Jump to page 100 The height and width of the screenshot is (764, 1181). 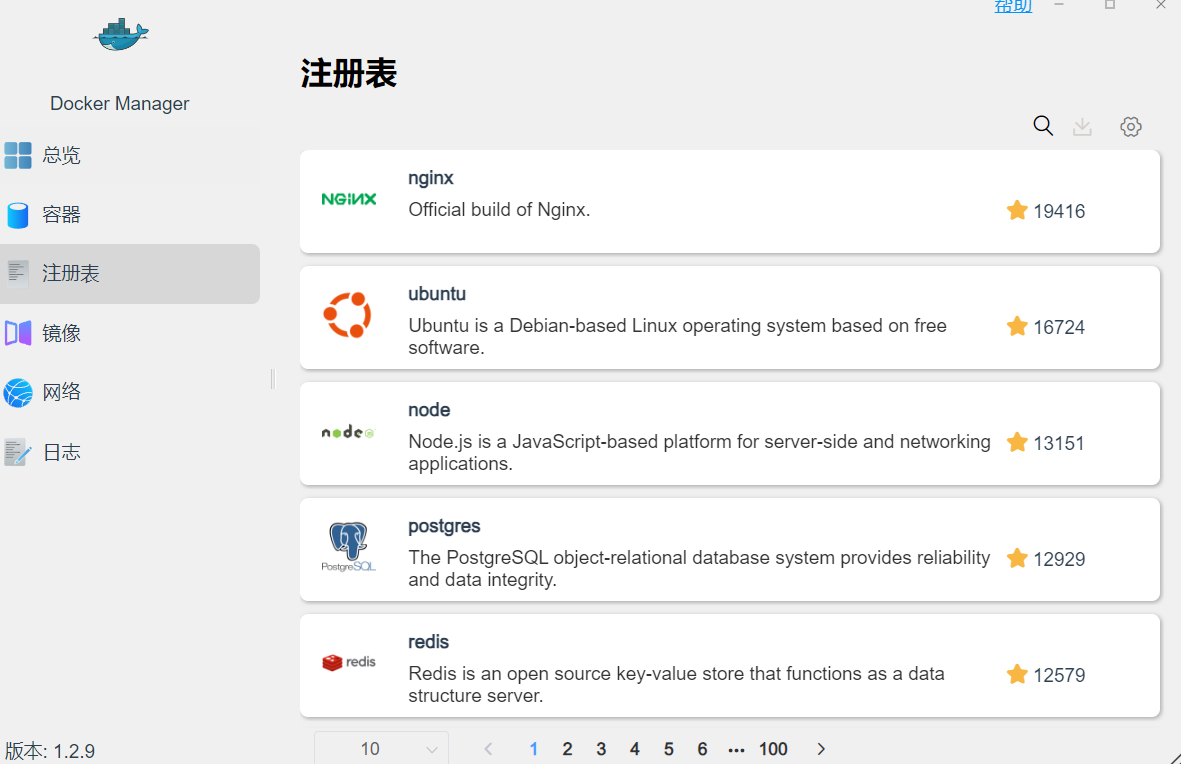pos(773,749)
